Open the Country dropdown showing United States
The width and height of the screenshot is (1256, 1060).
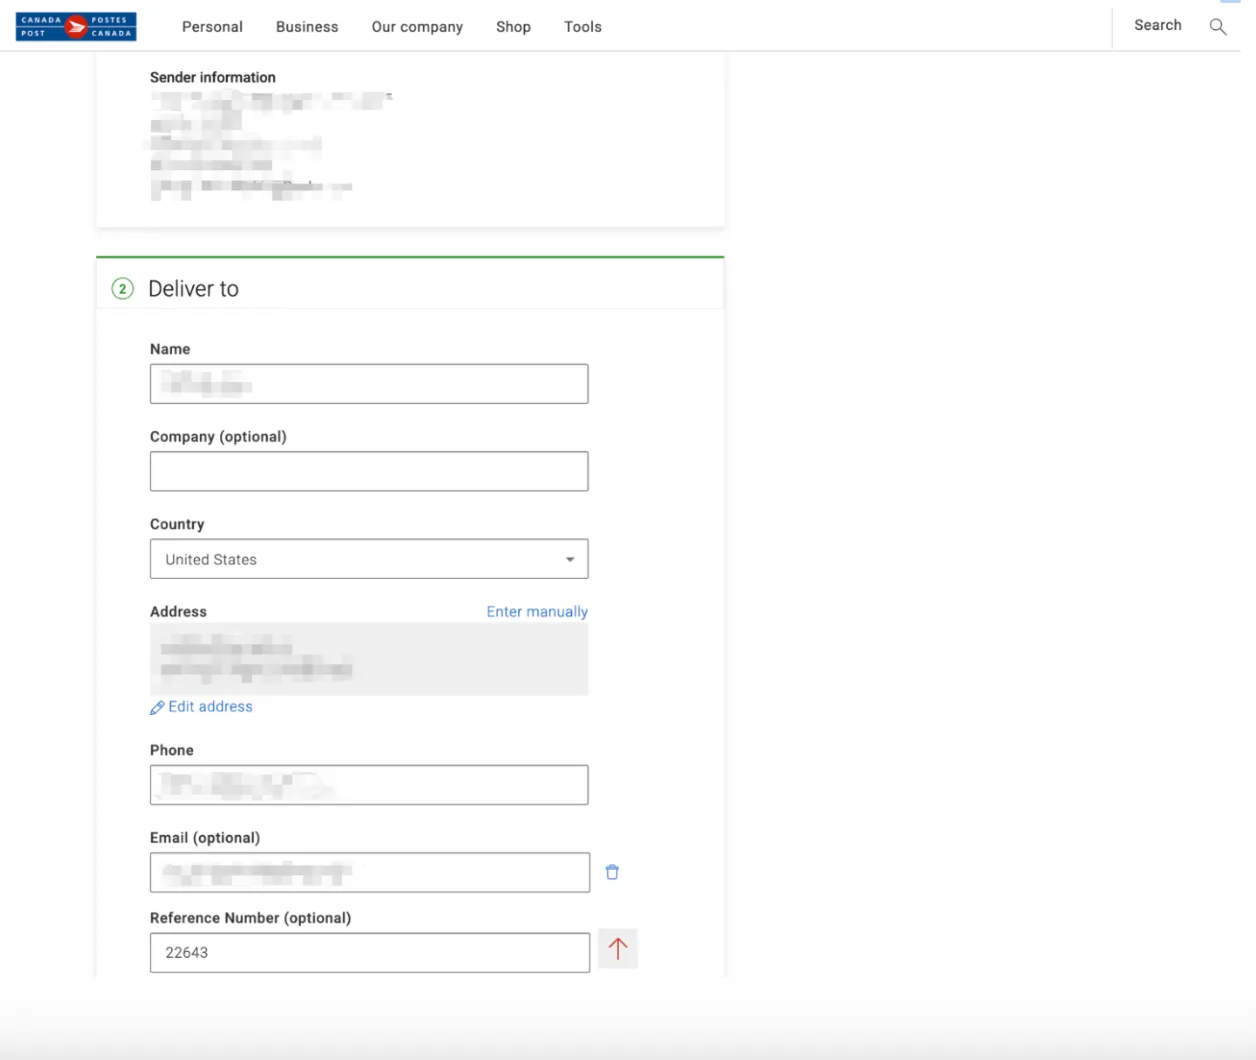tap(368, 559)
